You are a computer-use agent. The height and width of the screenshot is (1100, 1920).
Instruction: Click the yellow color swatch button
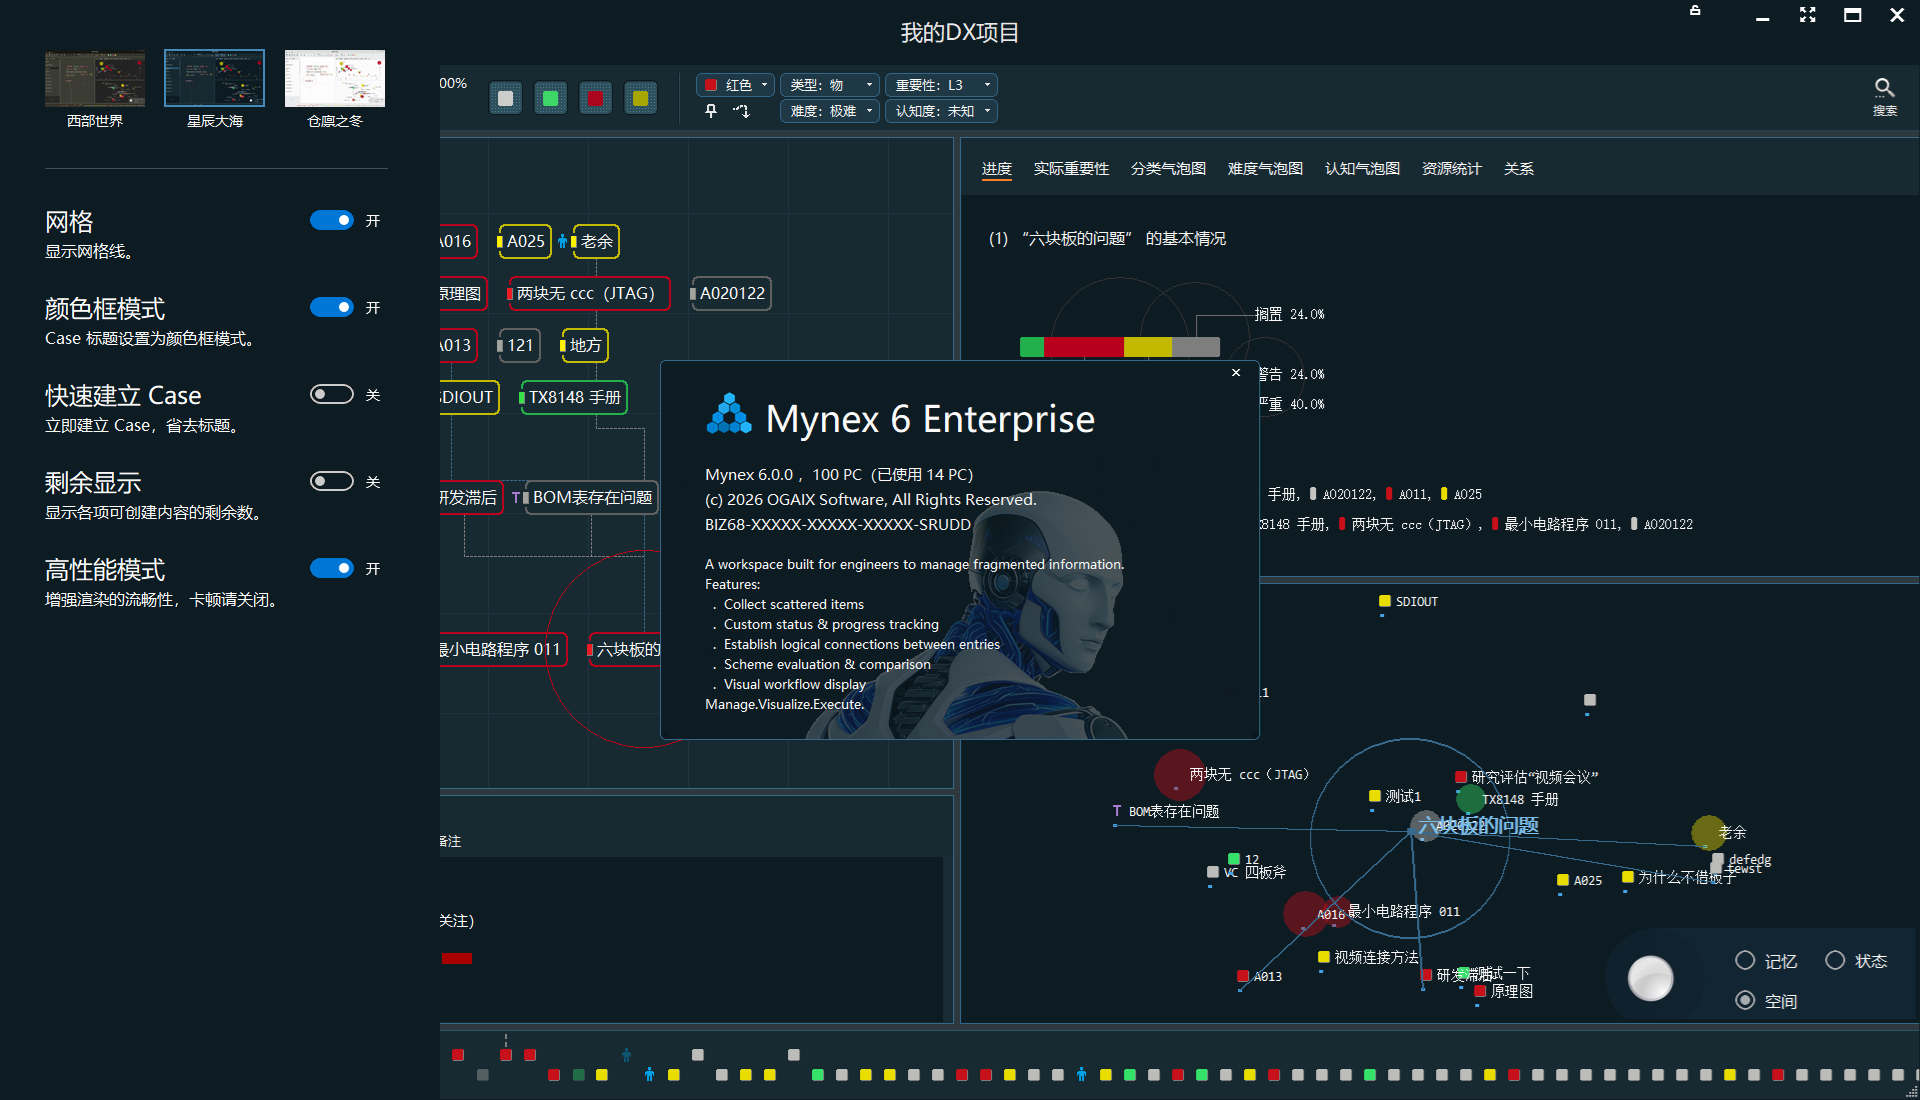[x=641, y=98]
